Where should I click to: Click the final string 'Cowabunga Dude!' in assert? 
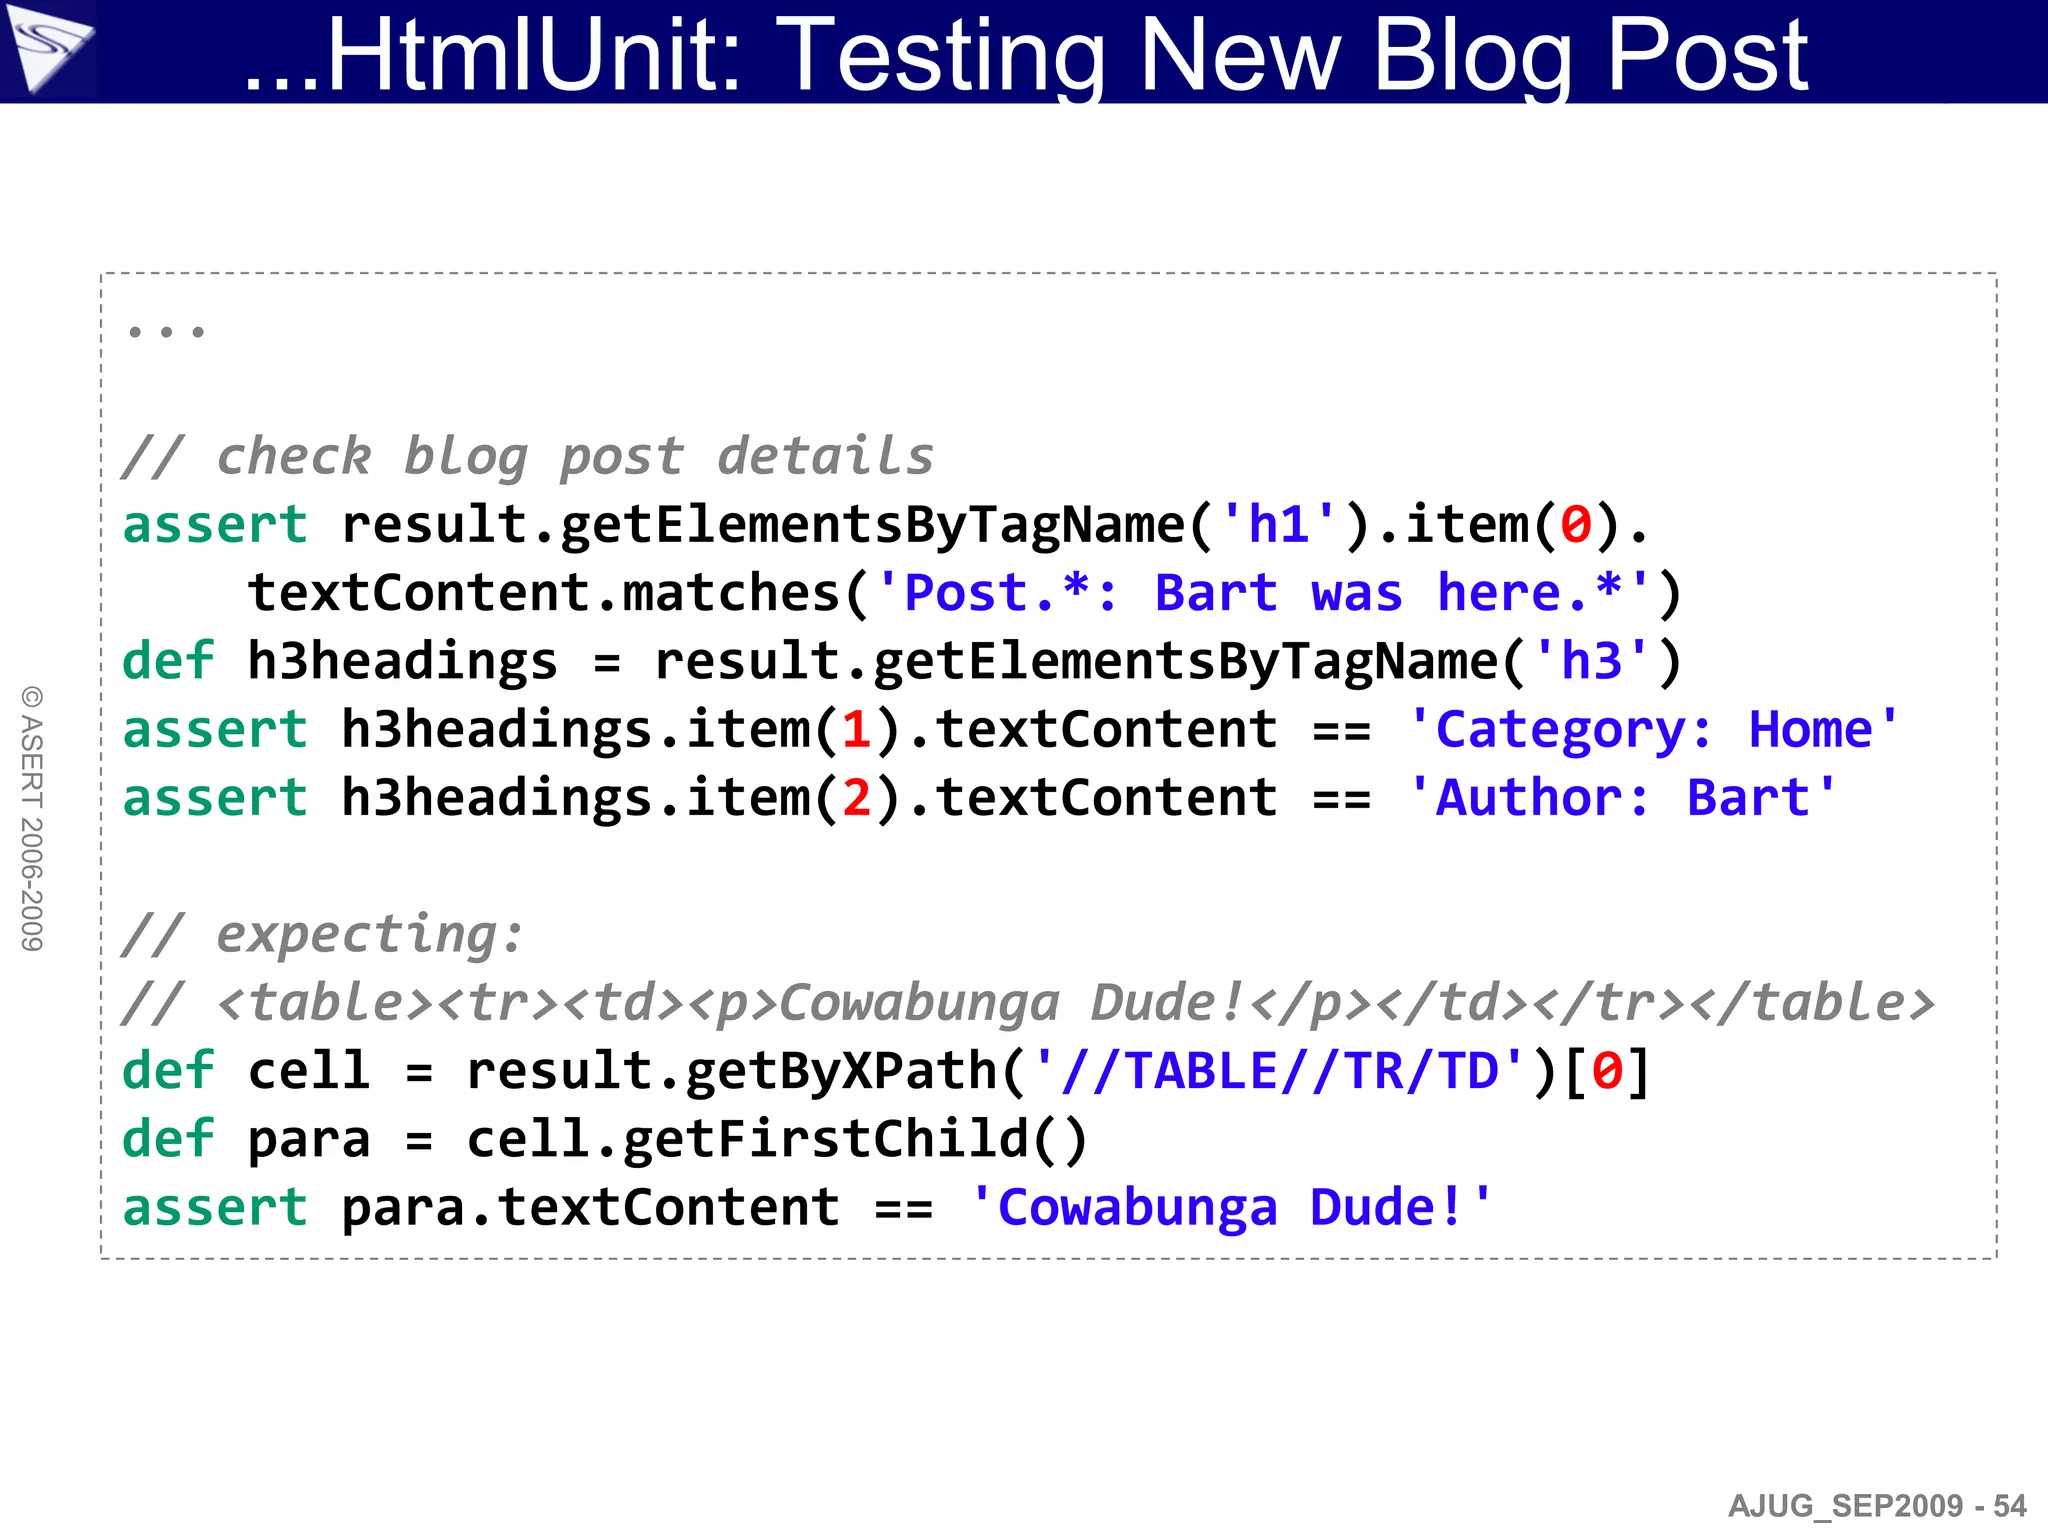(1232, 1207)
